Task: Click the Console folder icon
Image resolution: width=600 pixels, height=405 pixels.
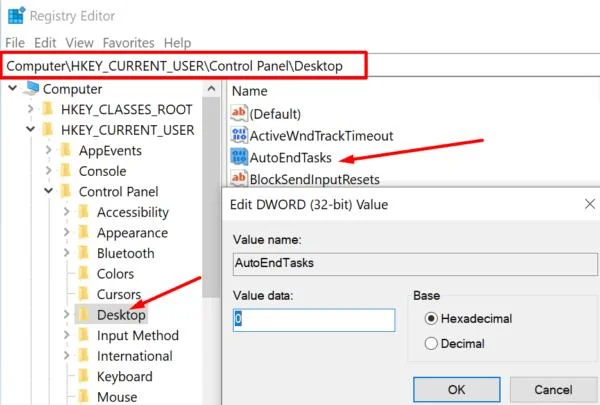Action: (65, 171)
